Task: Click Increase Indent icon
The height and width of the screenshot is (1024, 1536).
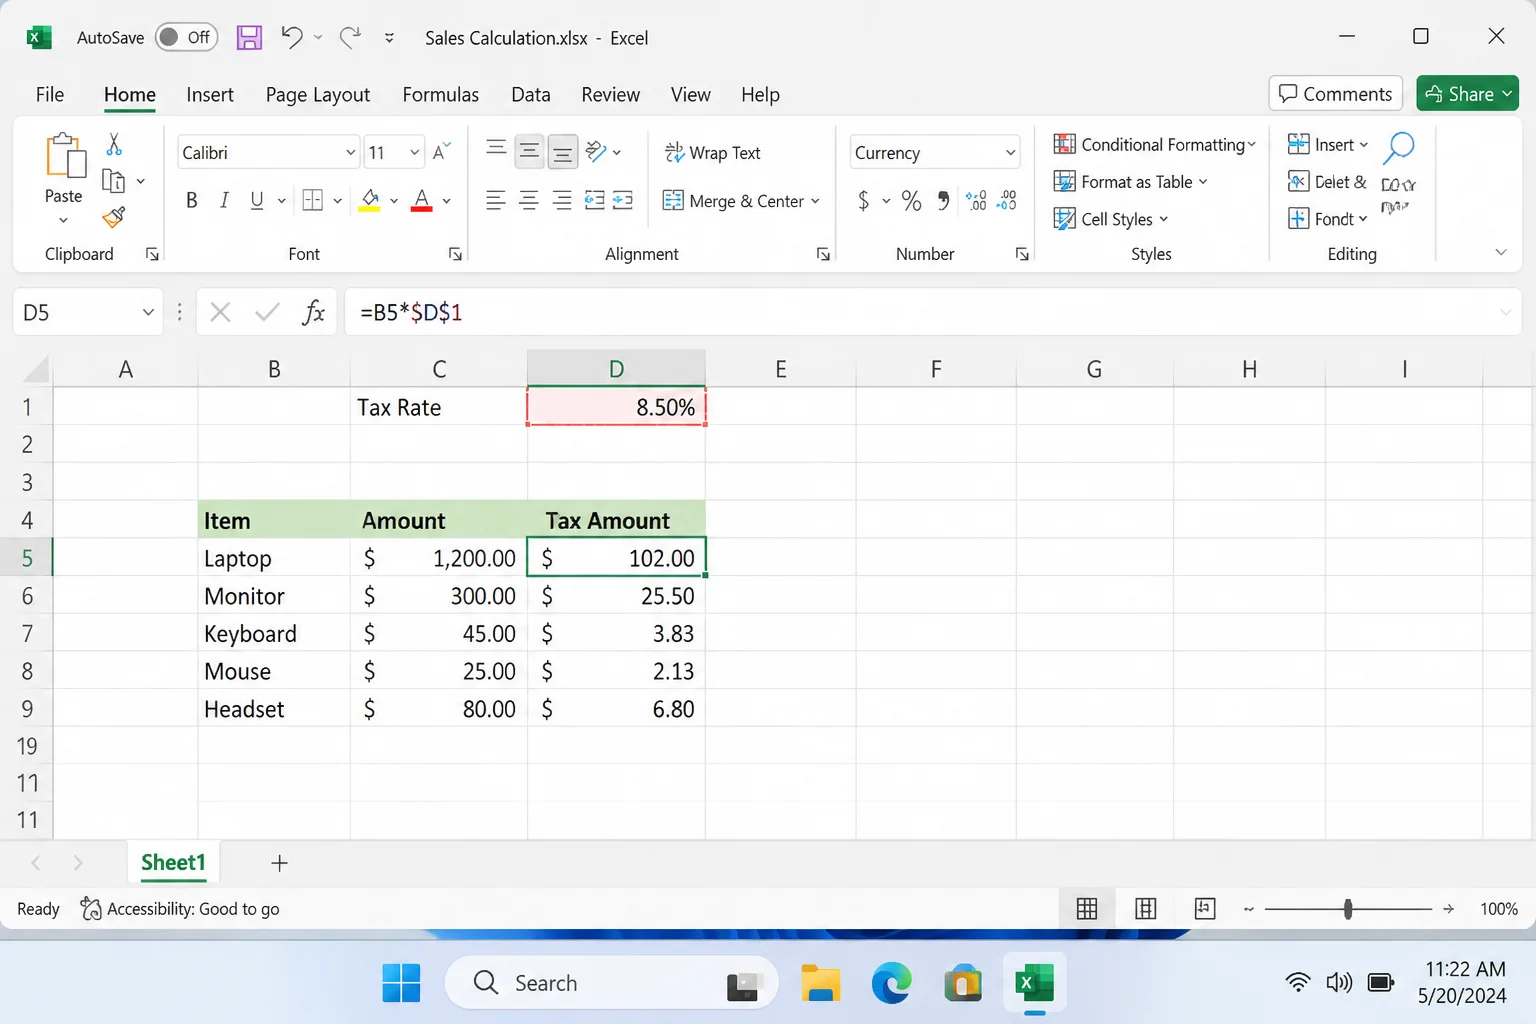Action: 623,201
